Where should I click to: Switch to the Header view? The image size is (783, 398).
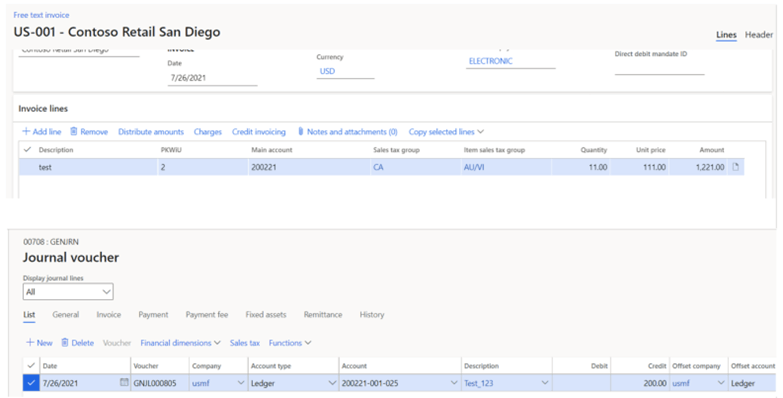759,34
